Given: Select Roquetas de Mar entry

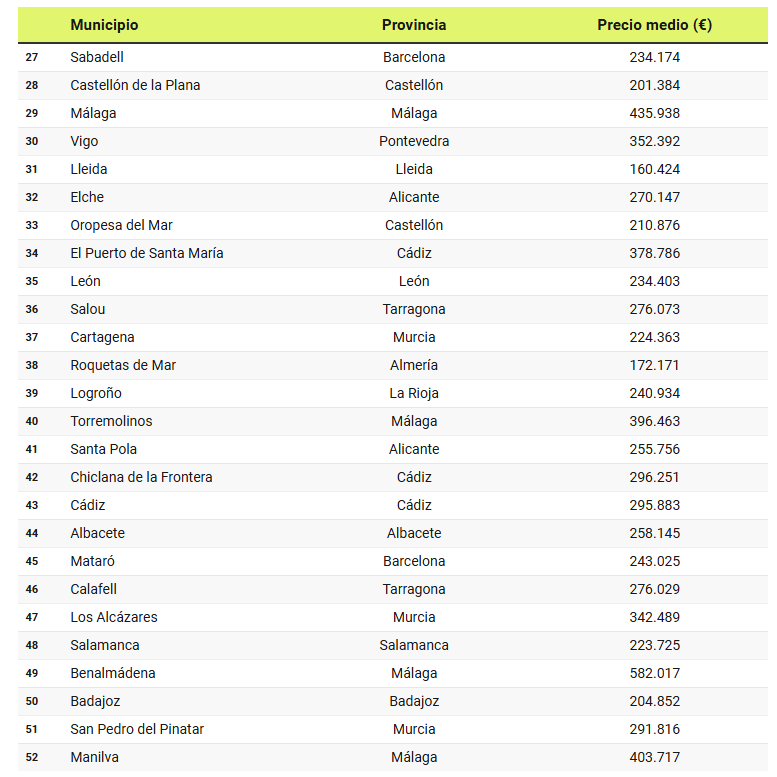Looking at the screenshot, I should [123, 365].
